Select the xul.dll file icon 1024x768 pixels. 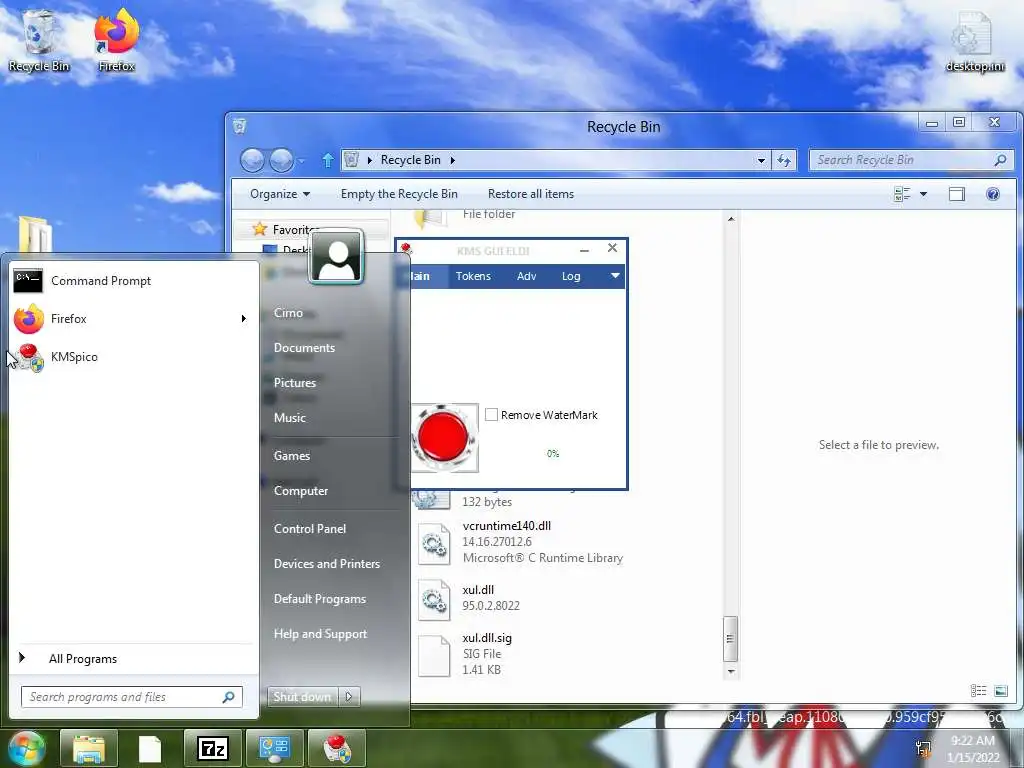pyautogui.click(x=434, y=600)
